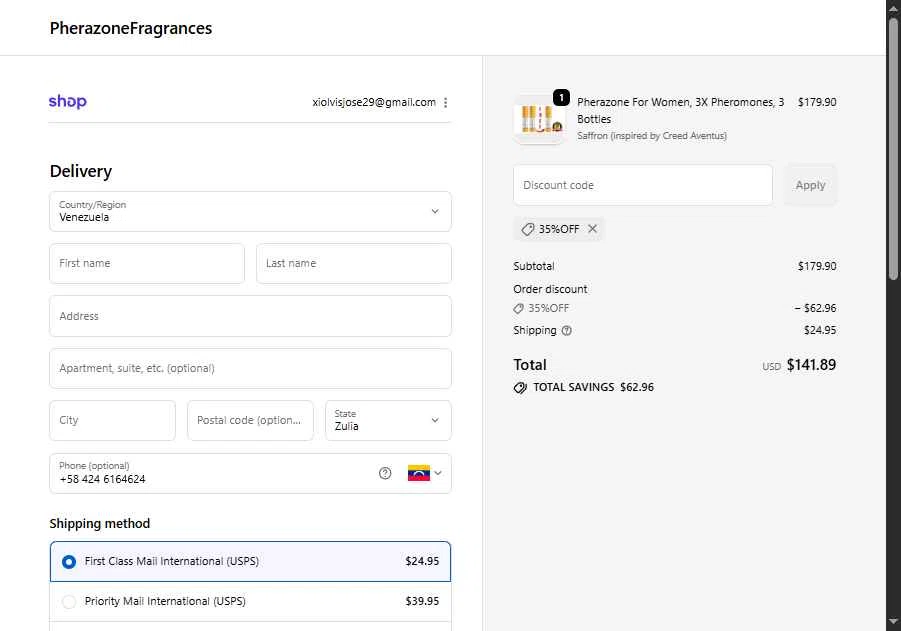The image size is (901, 631).
Task: Click the item quantity badge
Action: (561, 98)
